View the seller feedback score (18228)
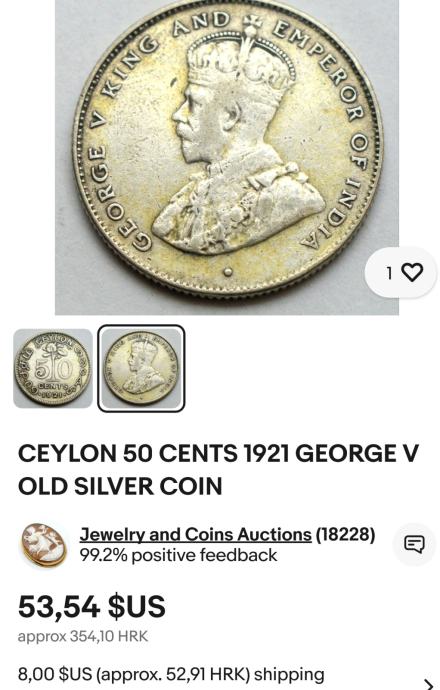Screen dimensions: 440x690 tap(345, 534)
